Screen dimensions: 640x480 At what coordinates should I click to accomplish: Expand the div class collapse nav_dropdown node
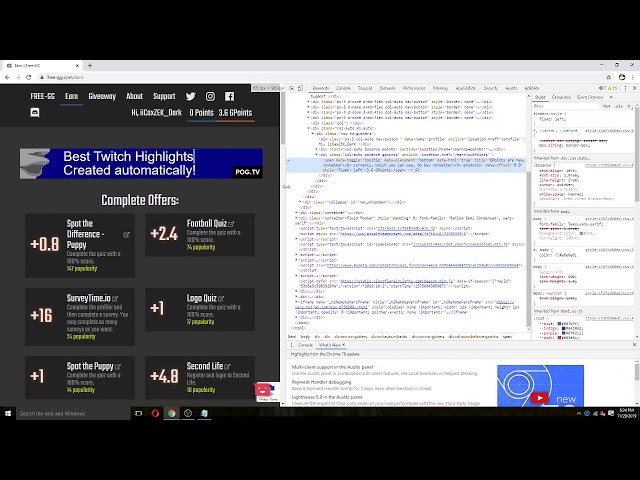tap(301, 202)
